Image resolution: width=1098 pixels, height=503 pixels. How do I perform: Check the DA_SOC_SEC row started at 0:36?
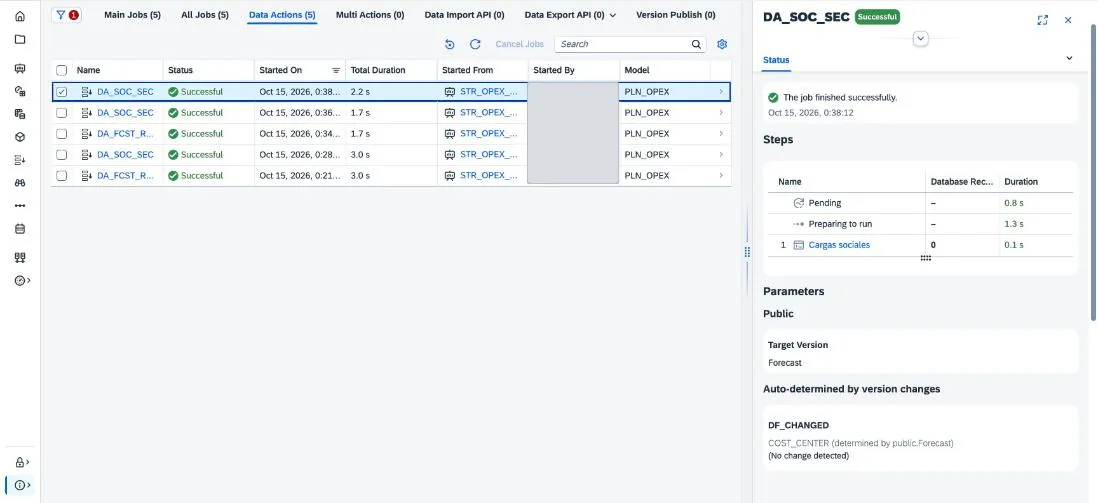point(62,113)
